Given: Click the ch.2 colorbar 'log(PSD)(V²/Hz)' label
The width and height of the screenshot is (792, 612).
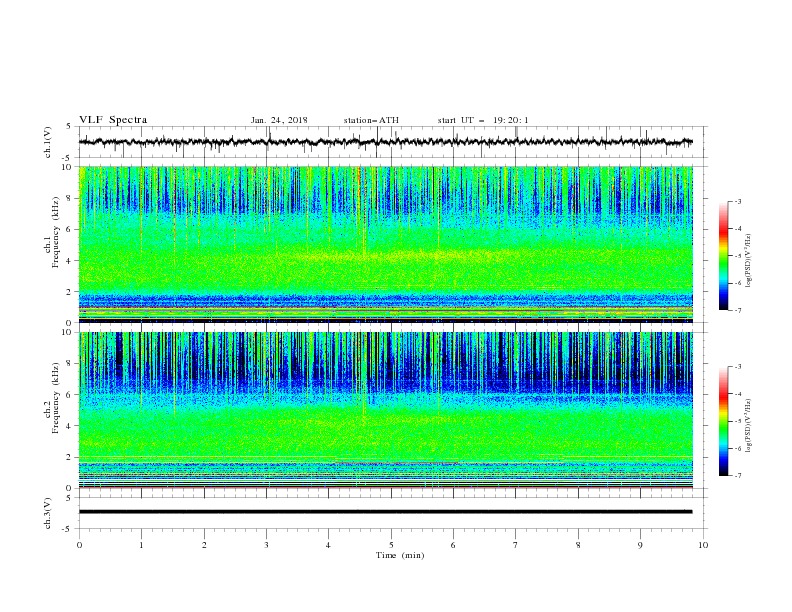Looking at the screenshot, I should coord(749,426).
